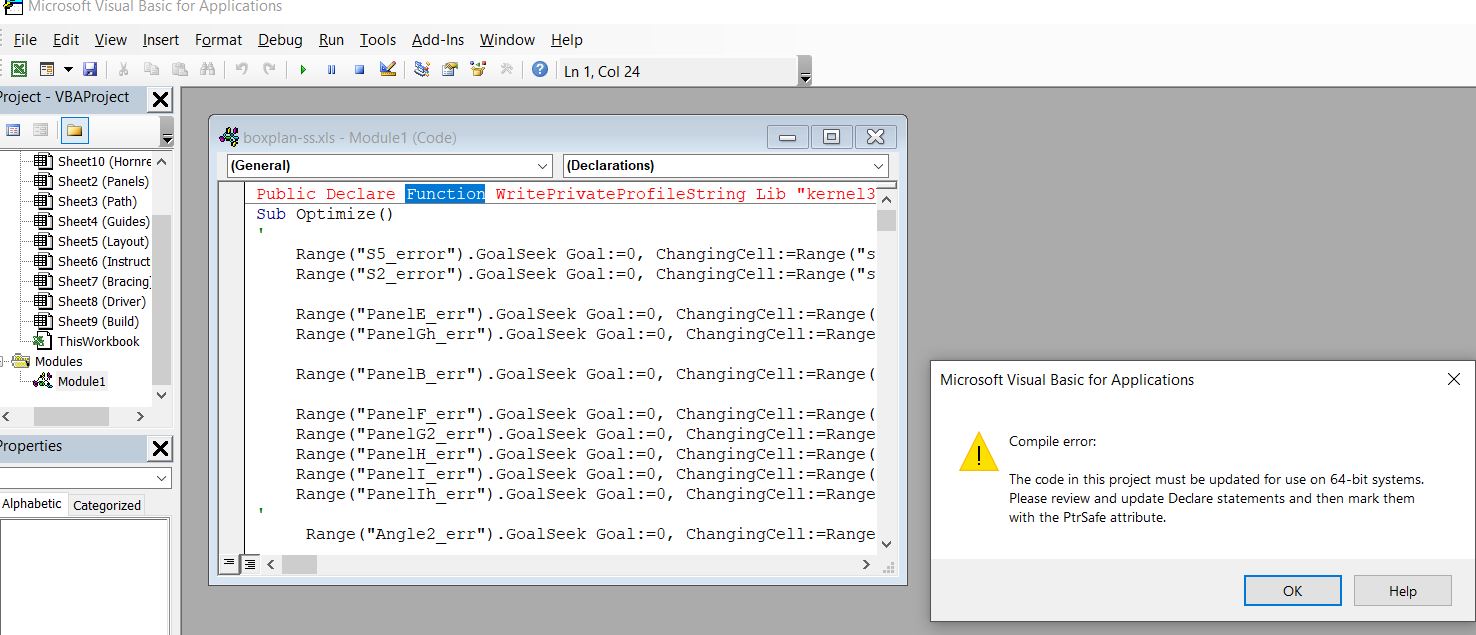Viewport: 1476px width, 635px height.
Task: Select Sheet2 (Panels) in project tree
Action: coord(103,181)
